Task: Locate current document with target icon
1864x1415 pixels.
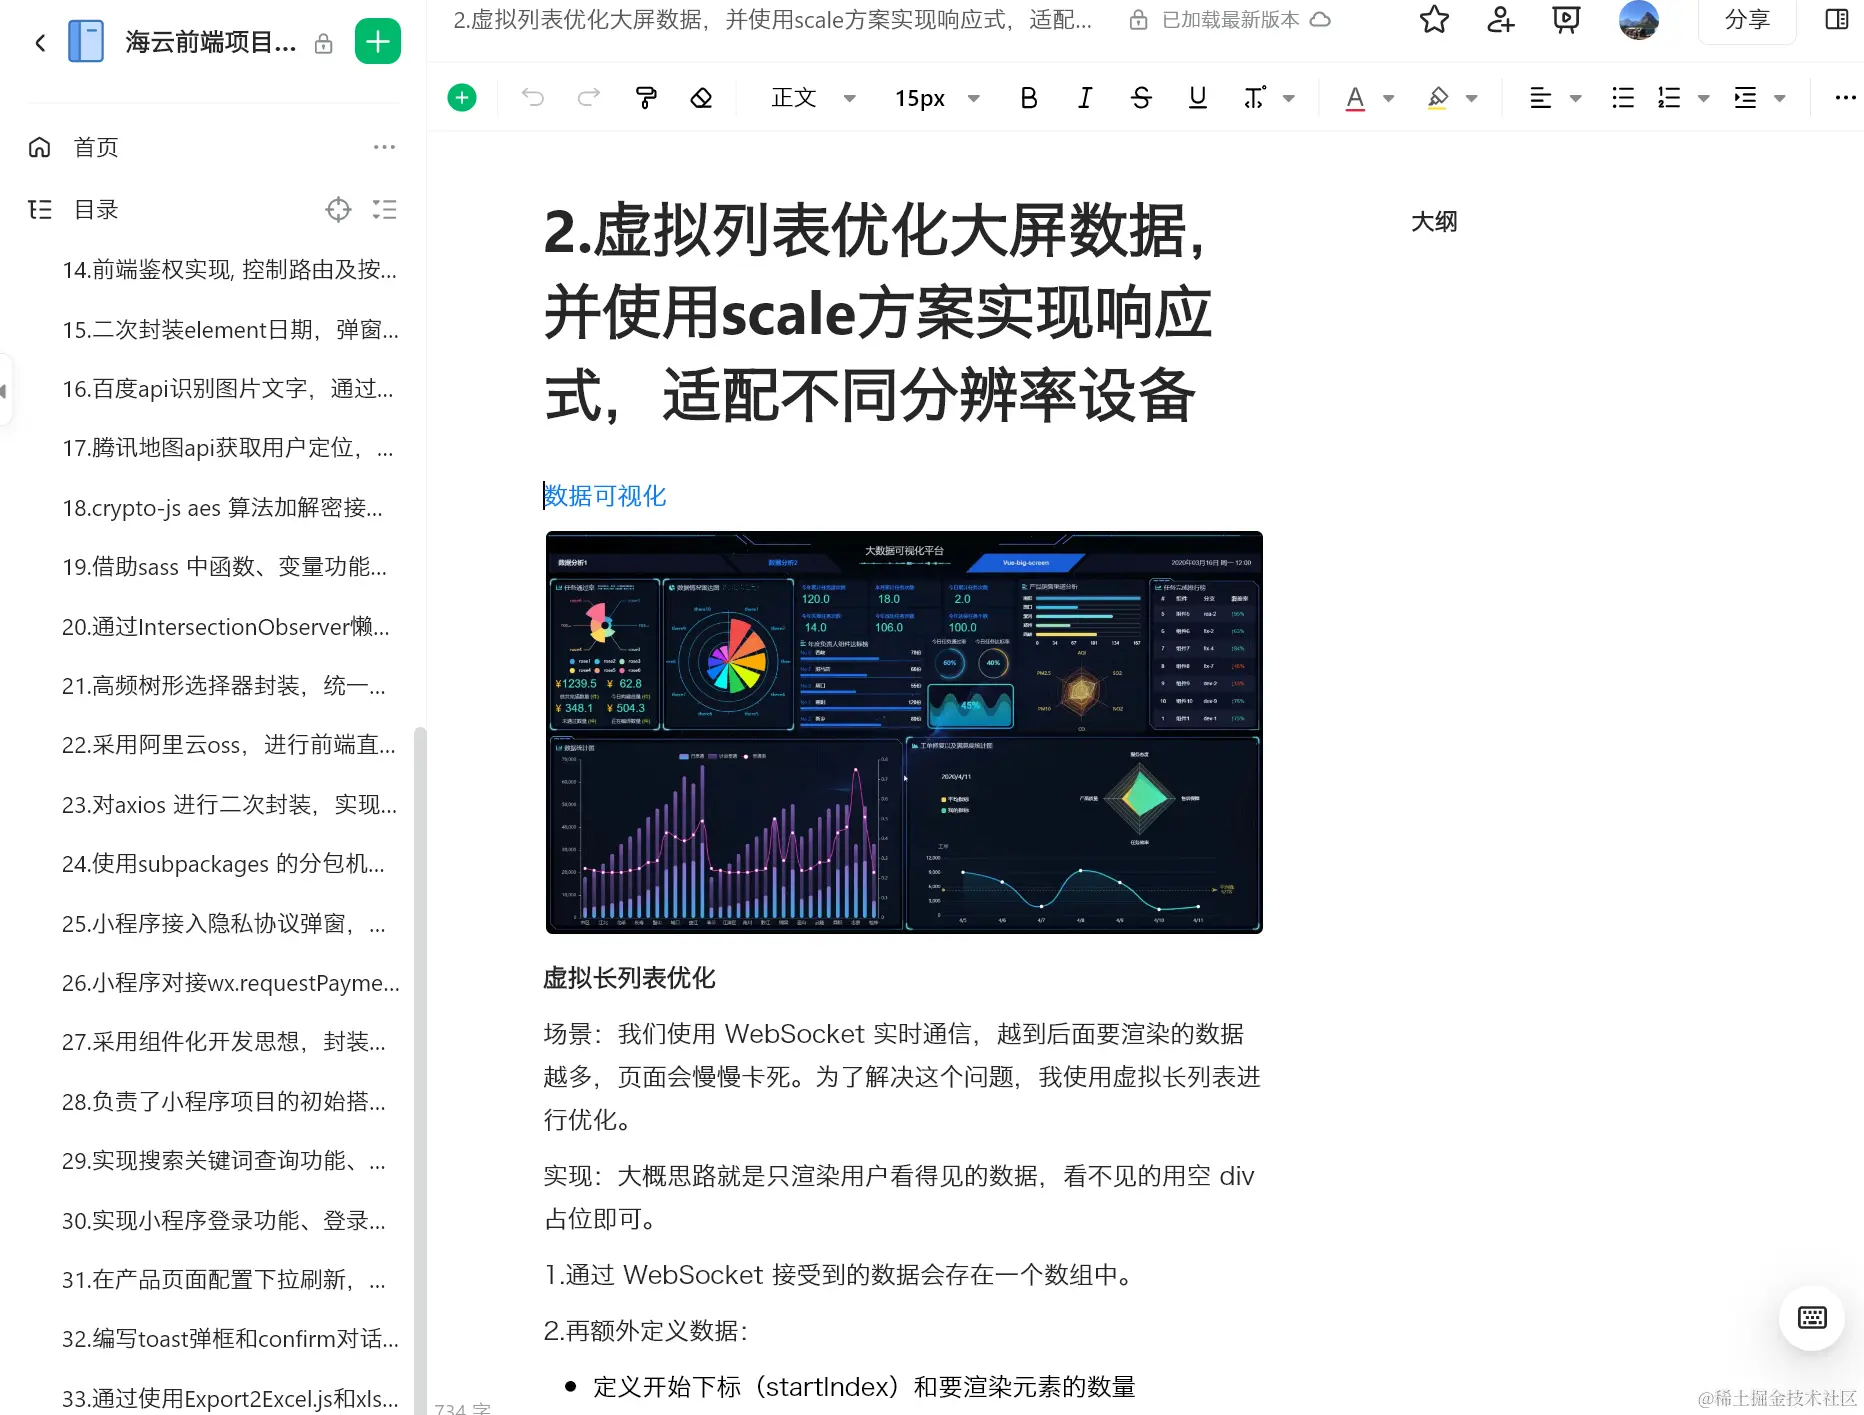Action: (338, 210)
